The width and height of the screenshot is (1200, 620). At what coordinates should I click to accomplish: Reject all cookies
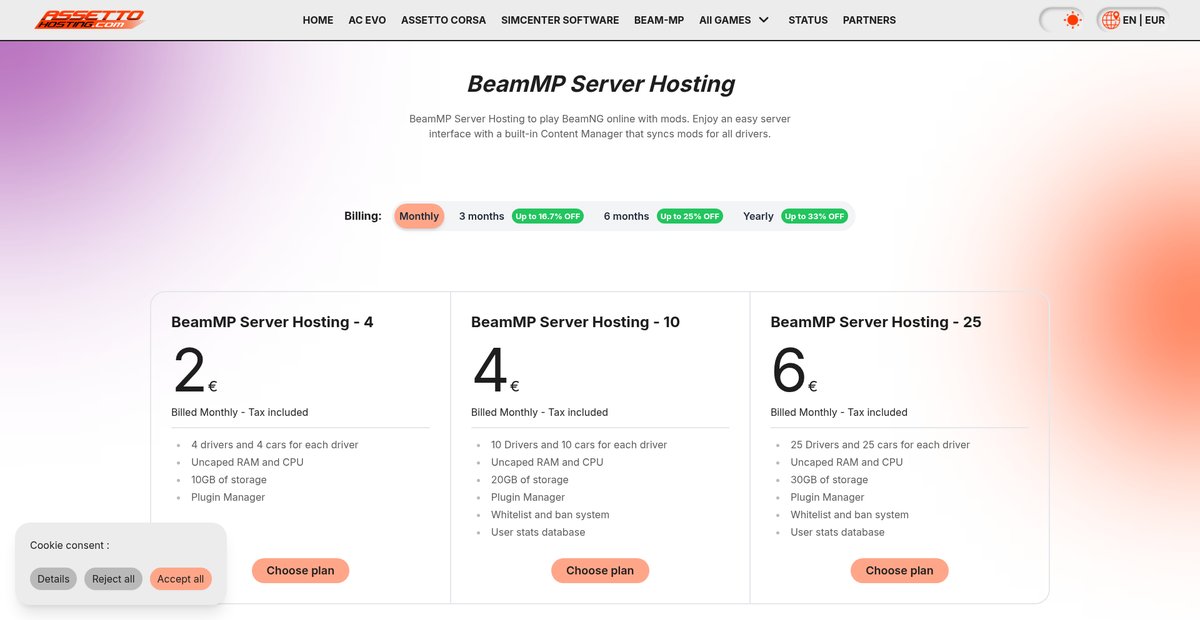click(x=113, y=579)
